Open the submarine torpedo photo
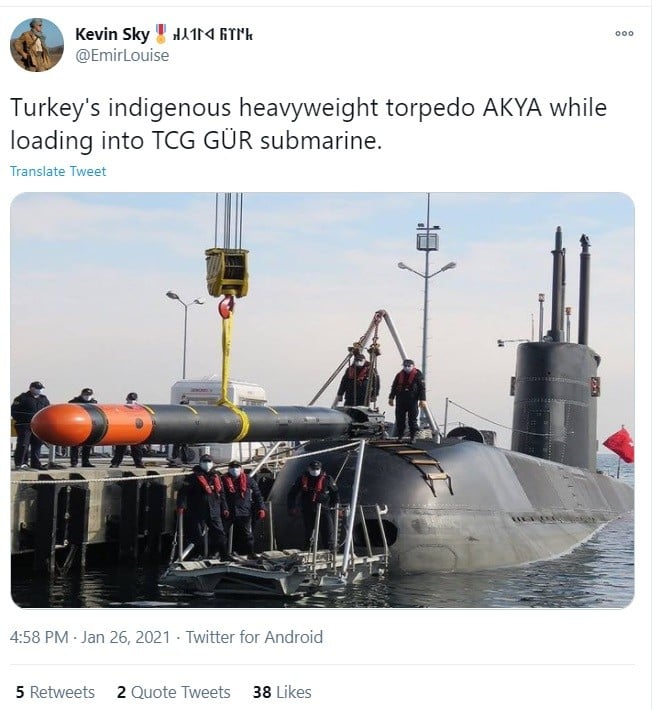Screen dimensions: 652x710 [x=322, y=400]
